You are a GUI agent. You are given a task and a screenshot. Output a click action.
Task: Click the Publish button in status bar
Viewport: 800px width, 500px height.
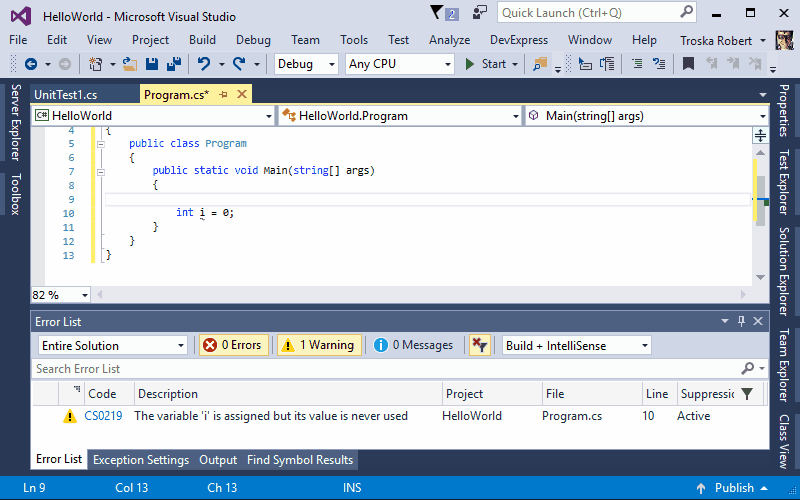pos(733,488)
